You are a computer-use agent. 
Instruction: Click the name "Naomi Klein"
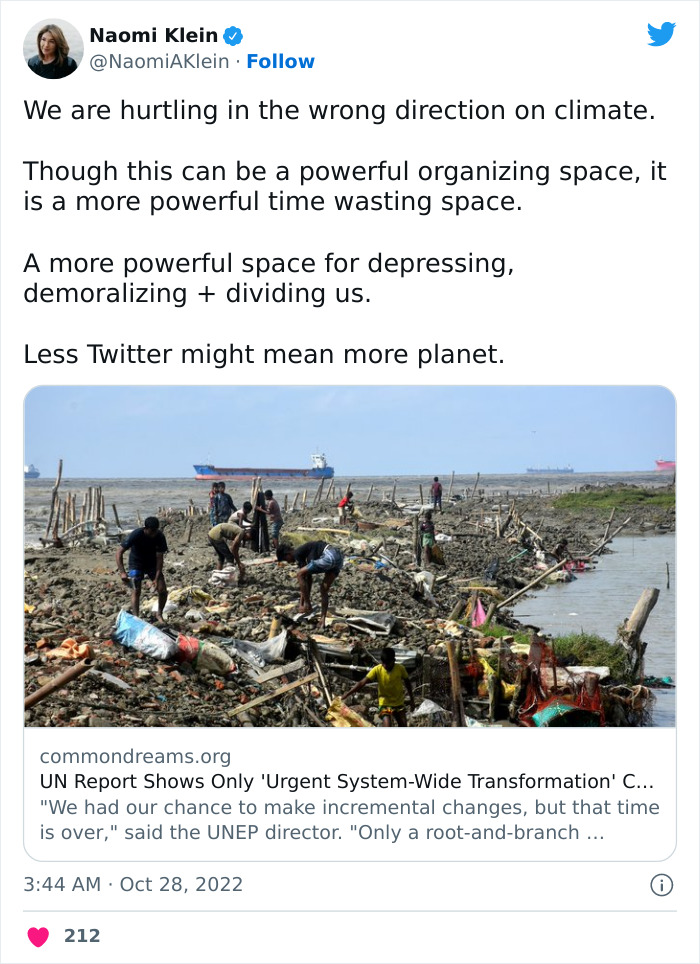pyautogui.click(x=155, y=33)
